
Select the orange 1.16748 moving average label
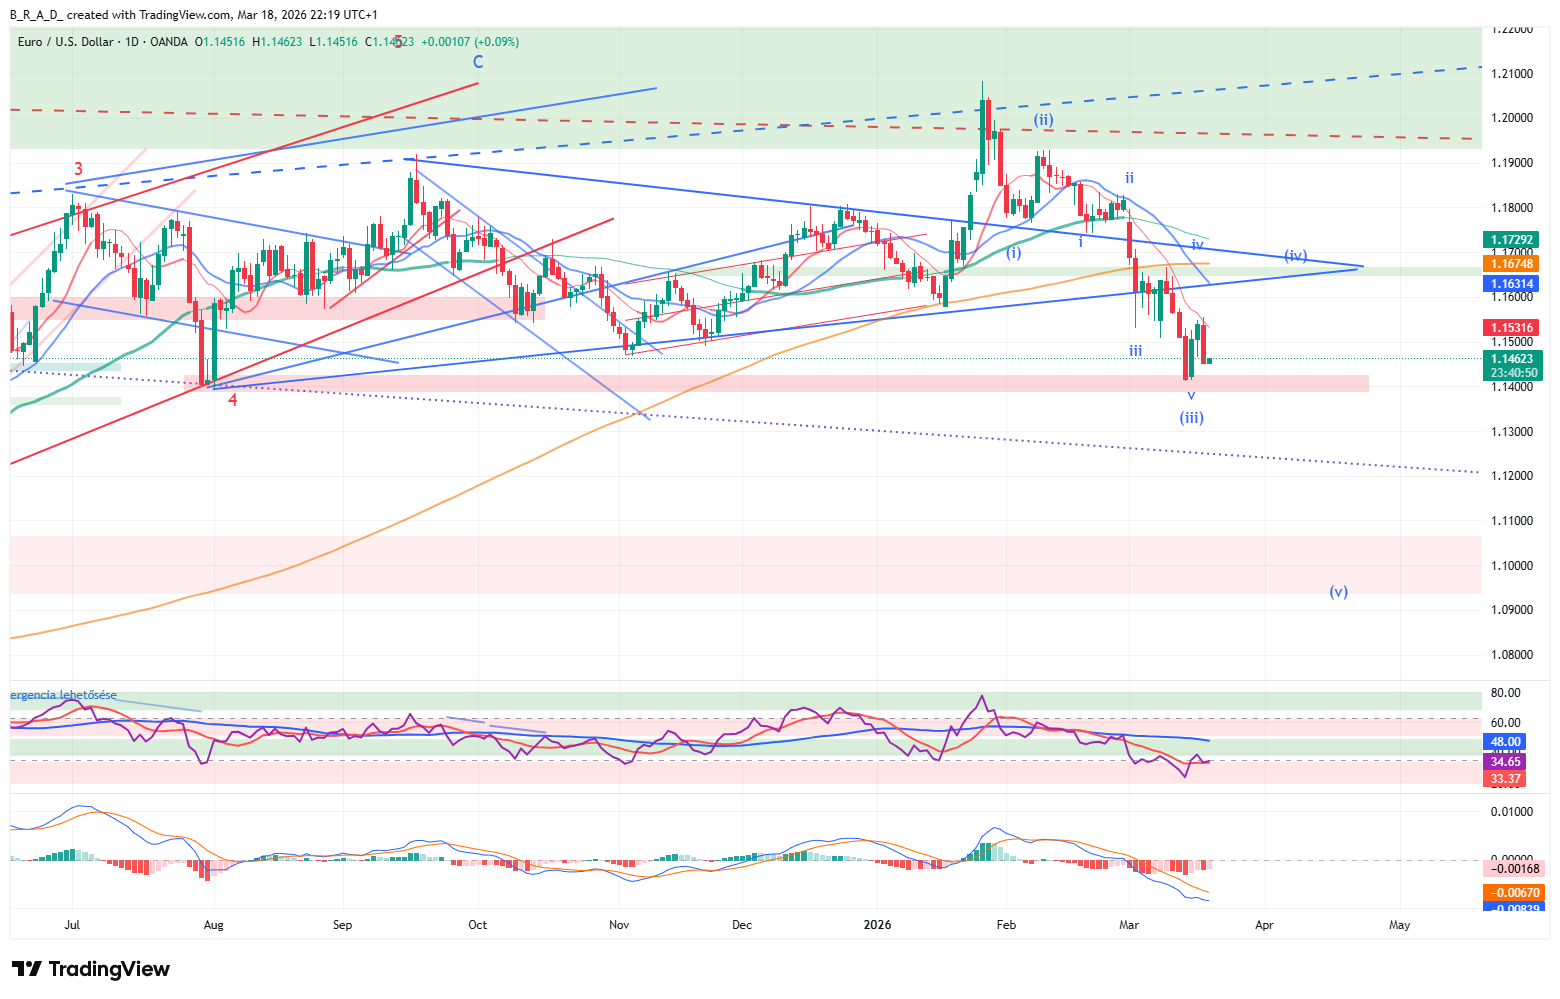pyautogui.click(x=1512, y=264)
